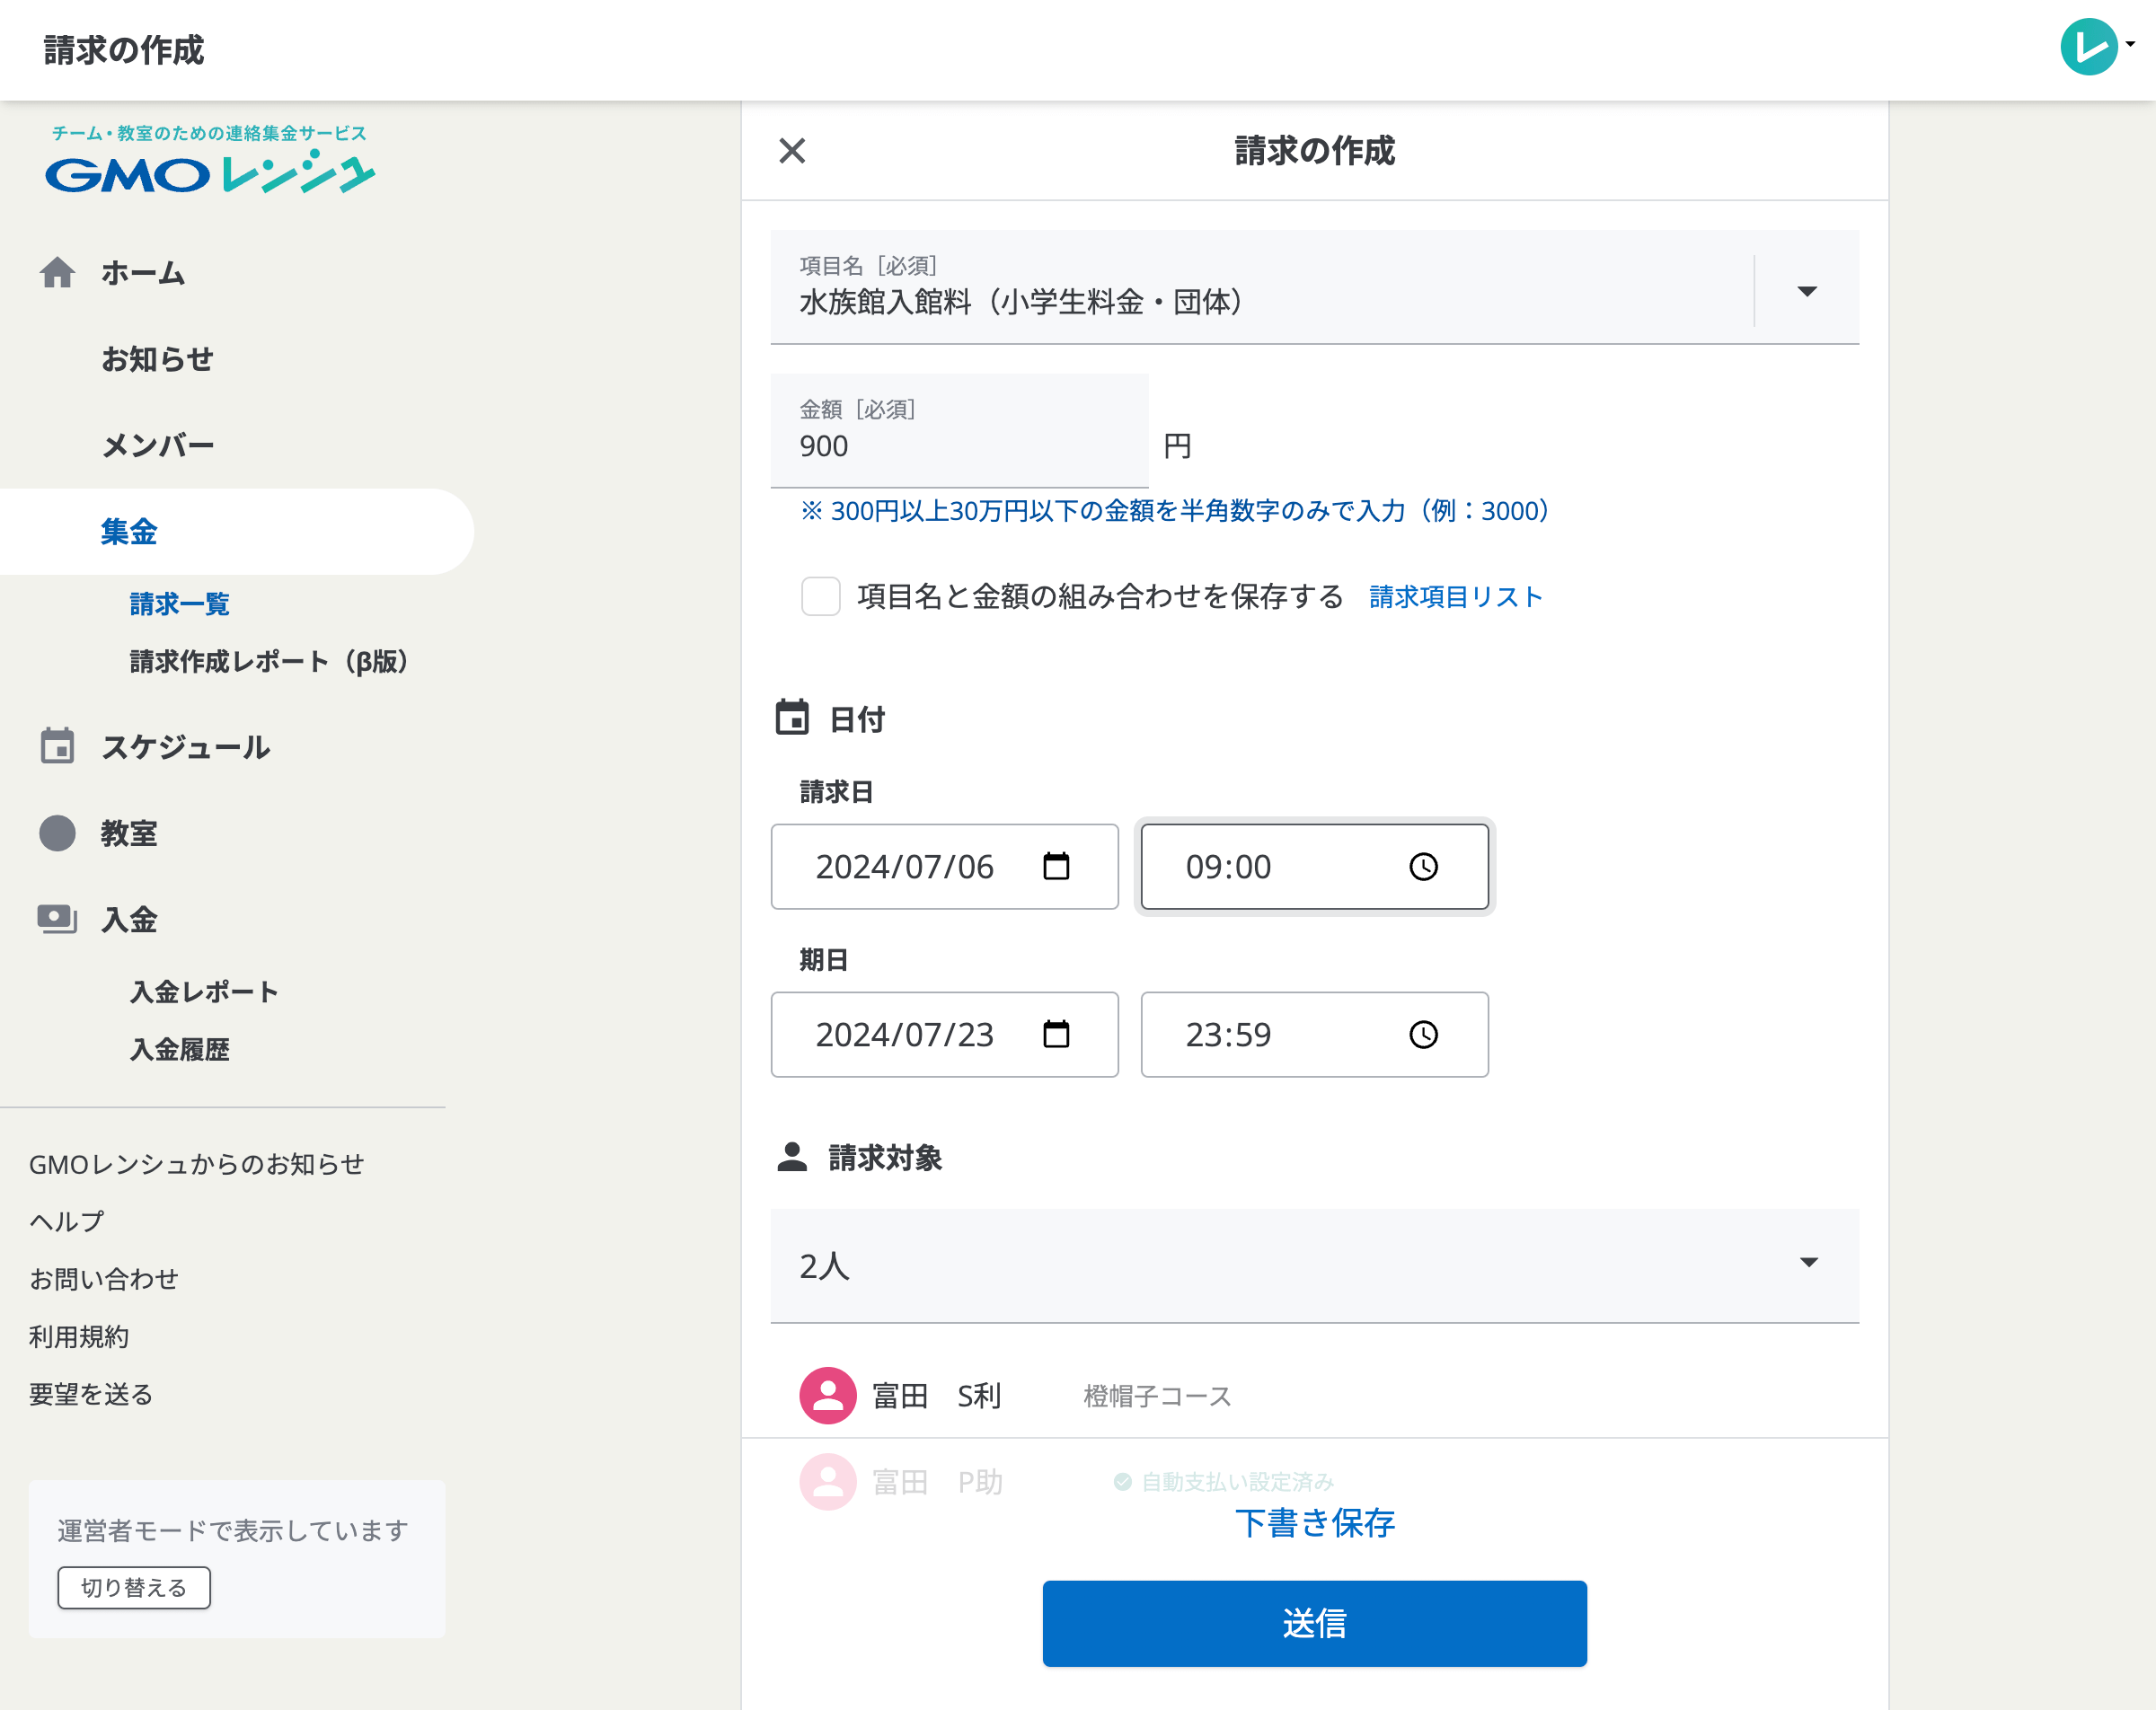Navigate to the メンバー menu item

[158, 443]
